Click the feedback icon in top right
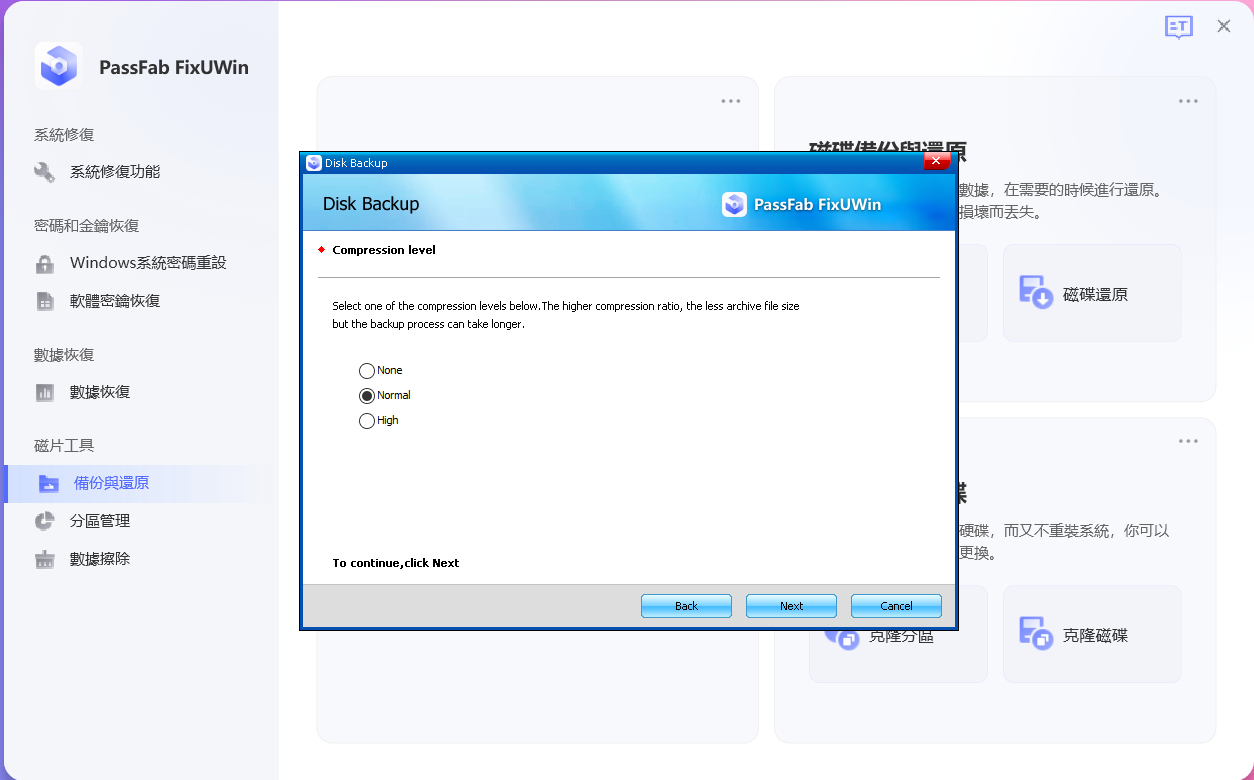 point(1179,27)
